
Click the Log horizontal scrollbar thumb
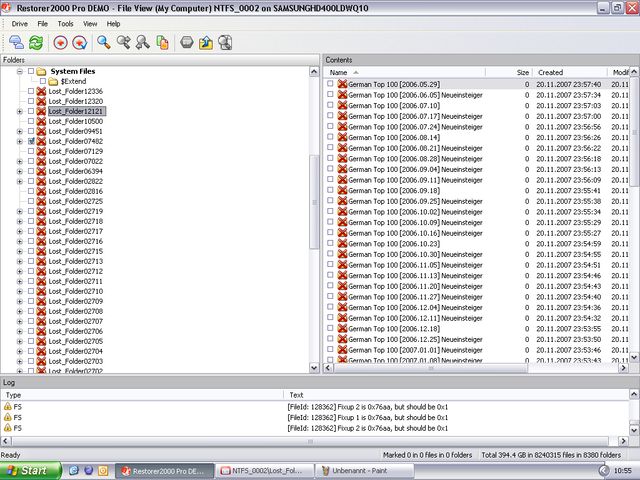tap(310, 441)
